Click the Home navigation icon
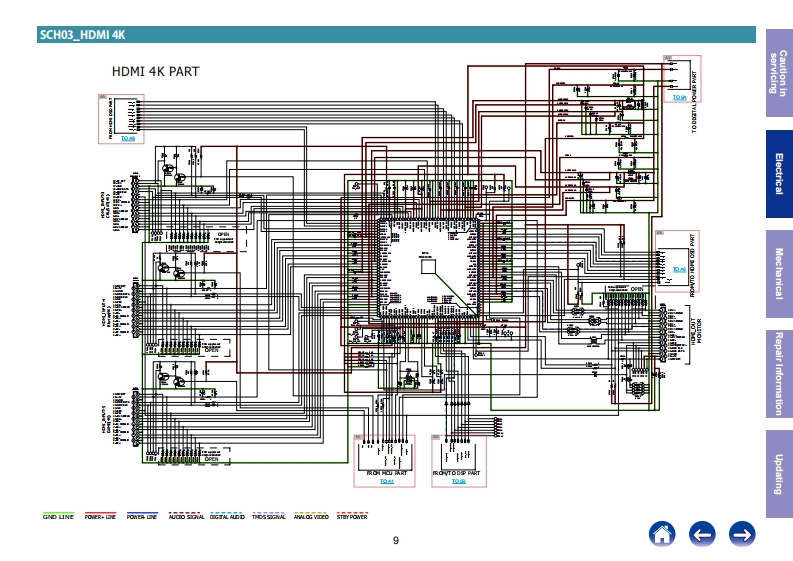Image resolution: width=793 pixels, height=561 pixels. tap(661, 534)
